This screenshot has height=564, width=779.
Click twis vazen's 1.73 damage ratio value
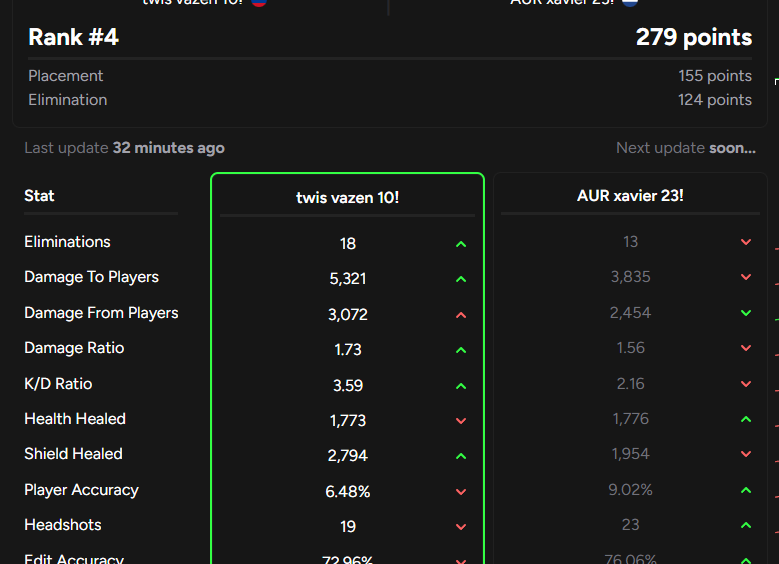pyautogui.click(x=347, y=350)
